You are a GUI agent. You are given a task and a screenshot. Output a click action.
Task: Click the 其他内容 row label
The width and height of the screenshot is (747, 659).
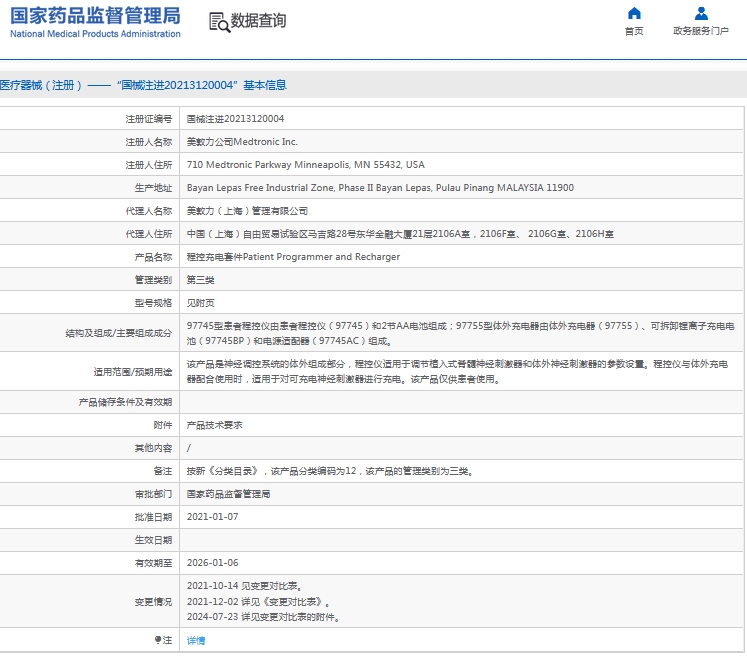[x=153, y=448]
